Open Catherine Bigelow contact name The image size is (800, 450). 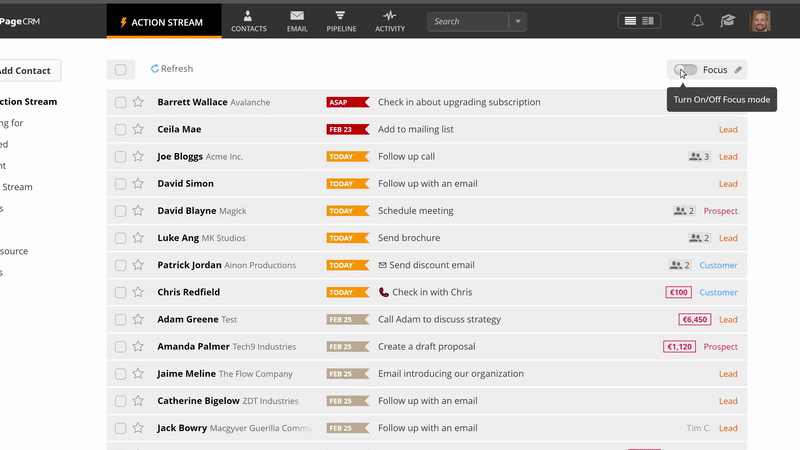pos(198,401)
